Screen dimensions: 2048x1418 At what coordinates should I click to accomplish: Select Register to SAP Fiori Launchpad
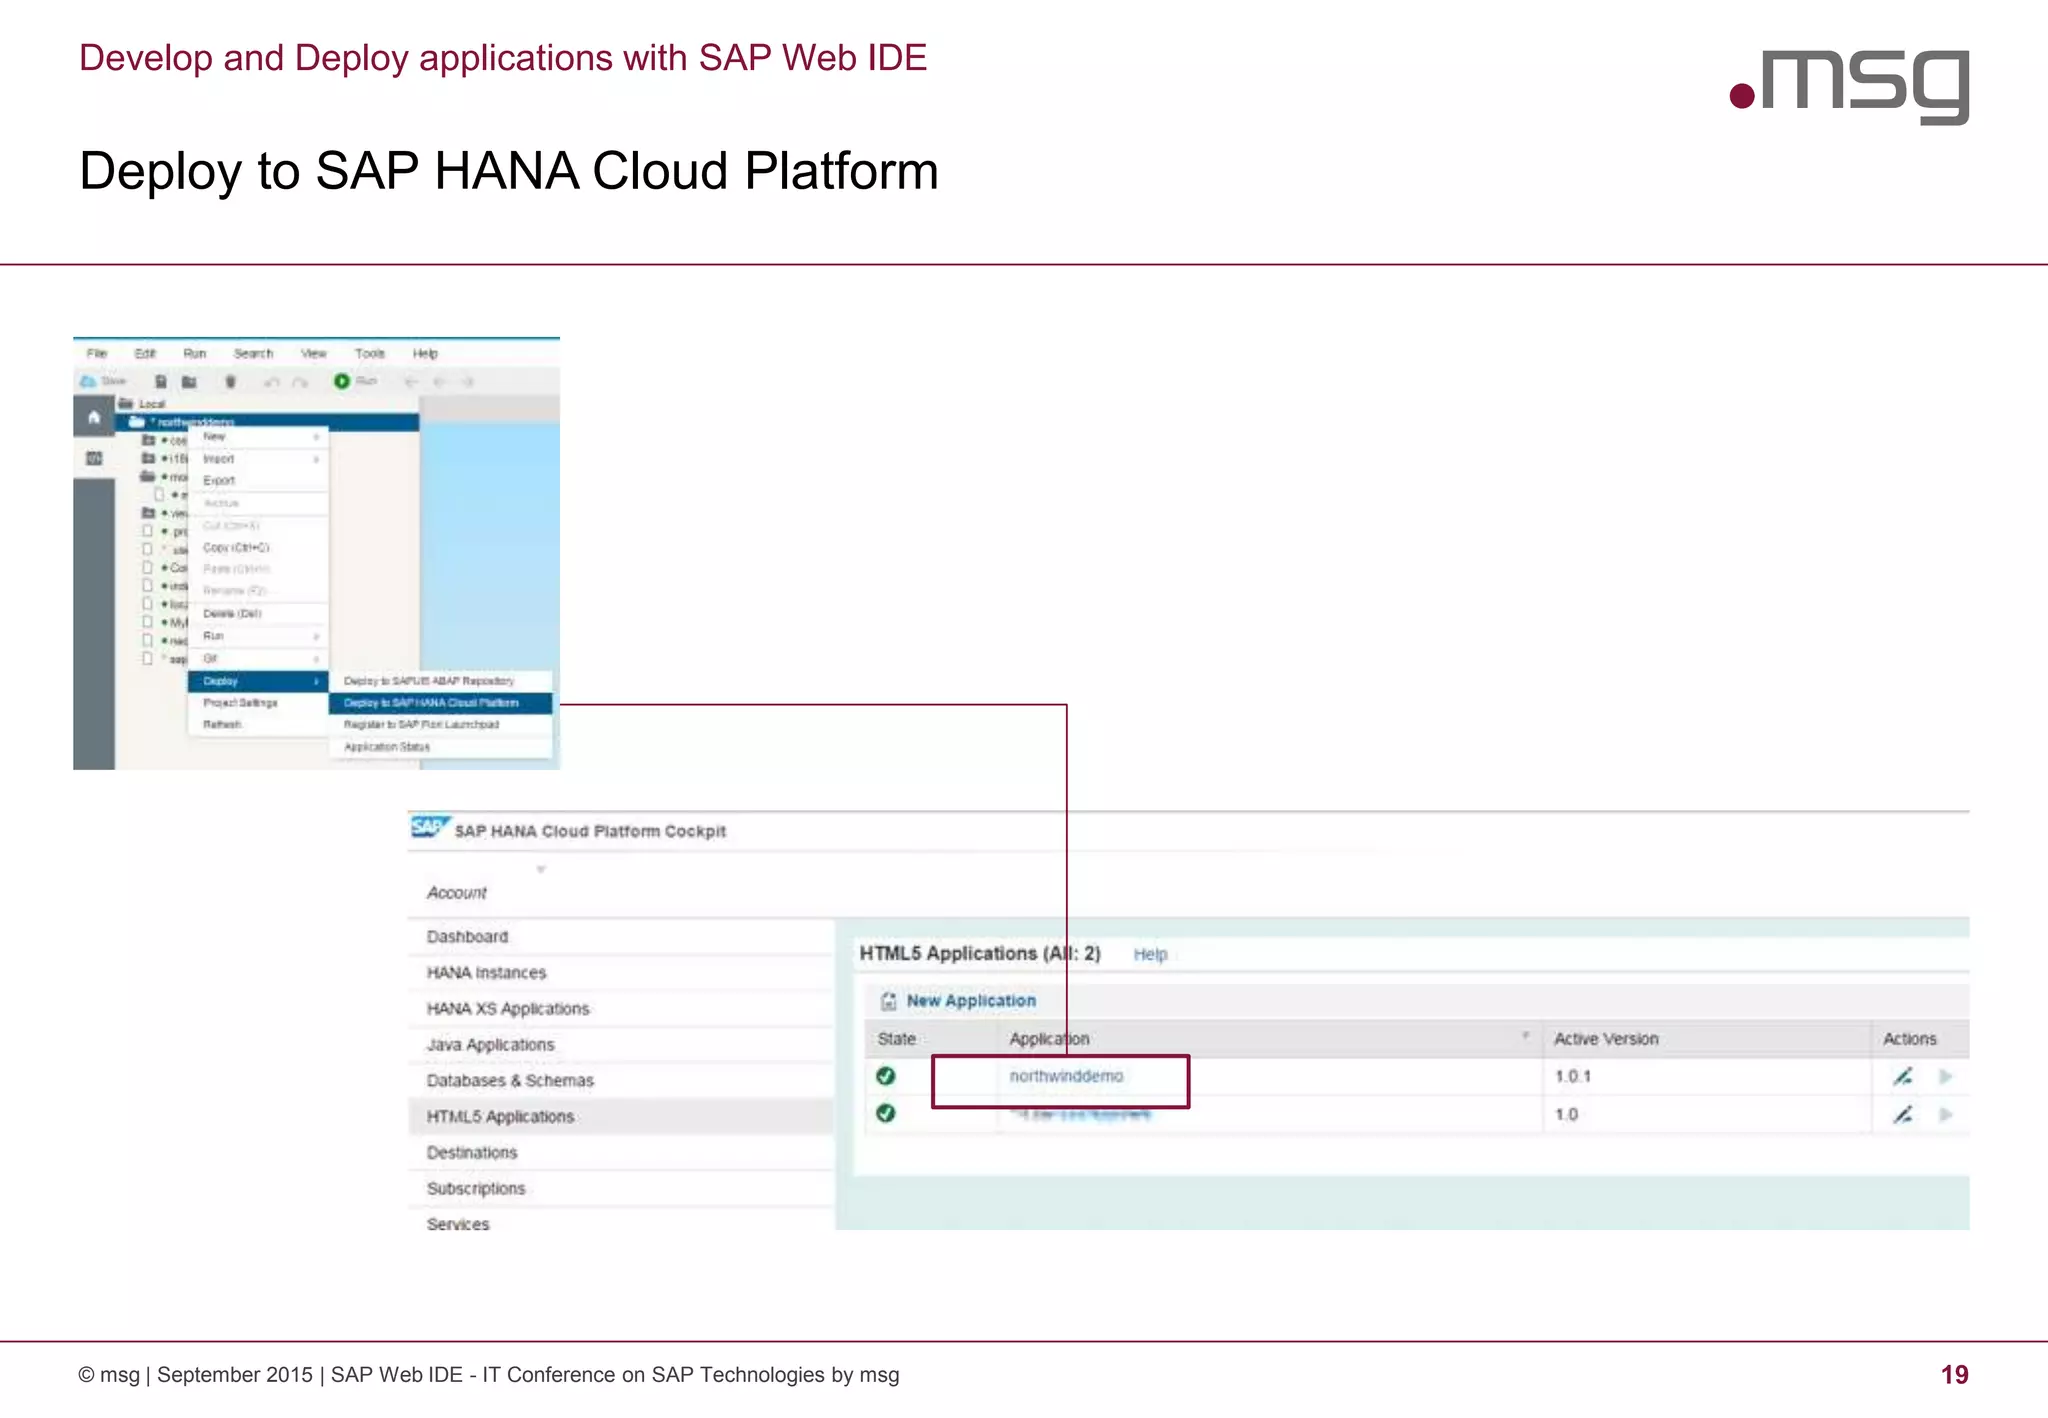[441, 725]
